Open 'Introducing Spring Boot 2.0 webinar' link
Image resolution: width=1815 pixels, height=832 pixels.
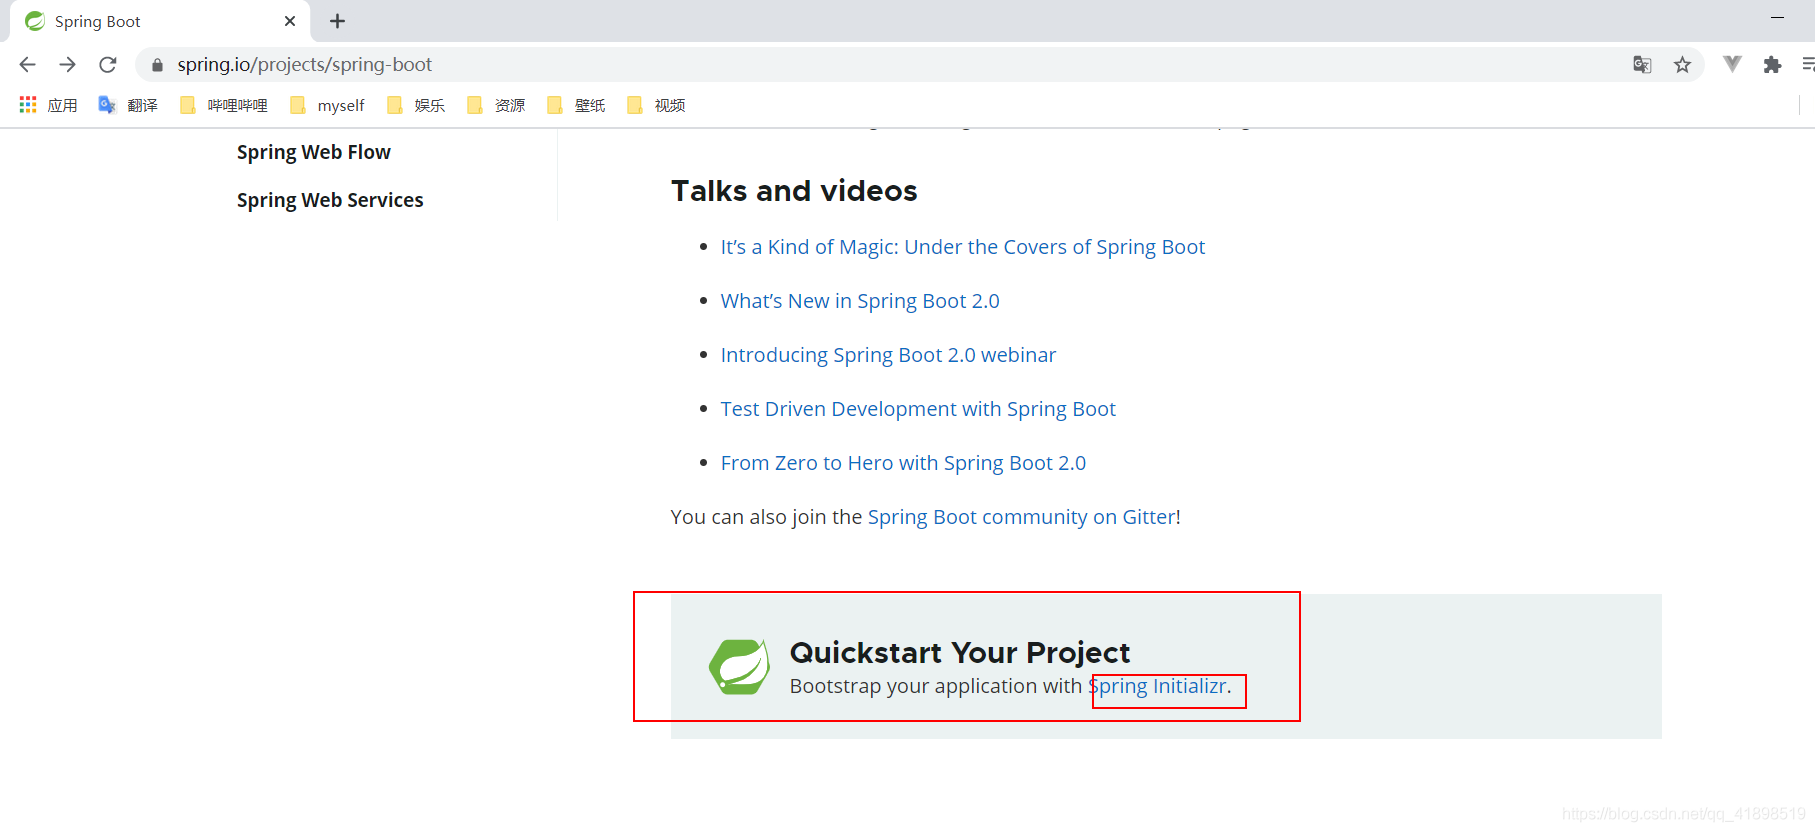point(888,355)
